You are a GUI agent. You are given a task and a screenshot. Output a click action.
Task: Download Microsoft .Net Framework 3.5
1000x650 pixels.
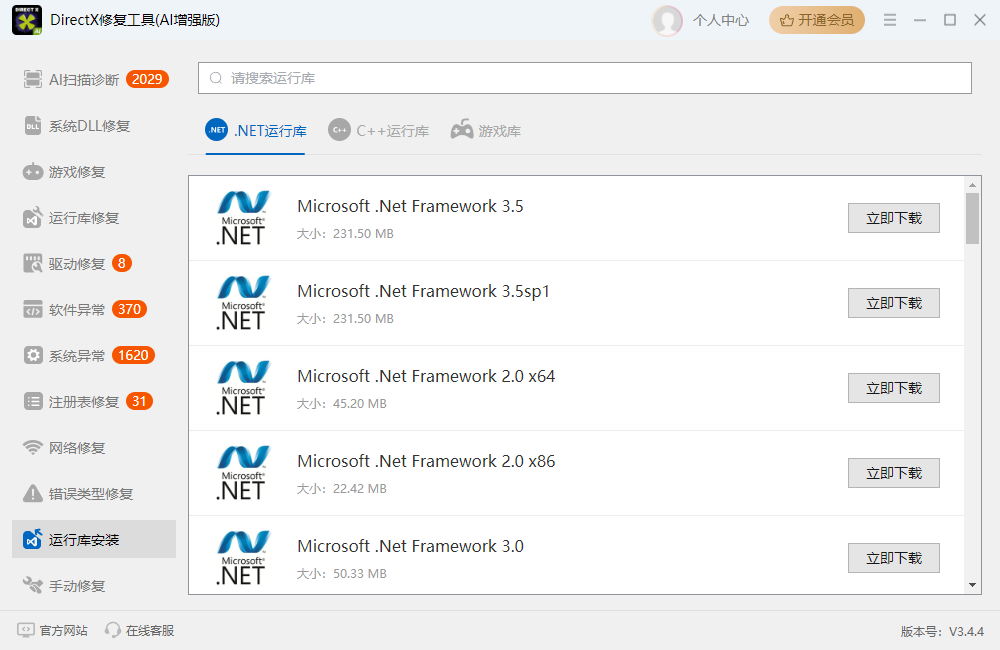[x=893, y=217]
